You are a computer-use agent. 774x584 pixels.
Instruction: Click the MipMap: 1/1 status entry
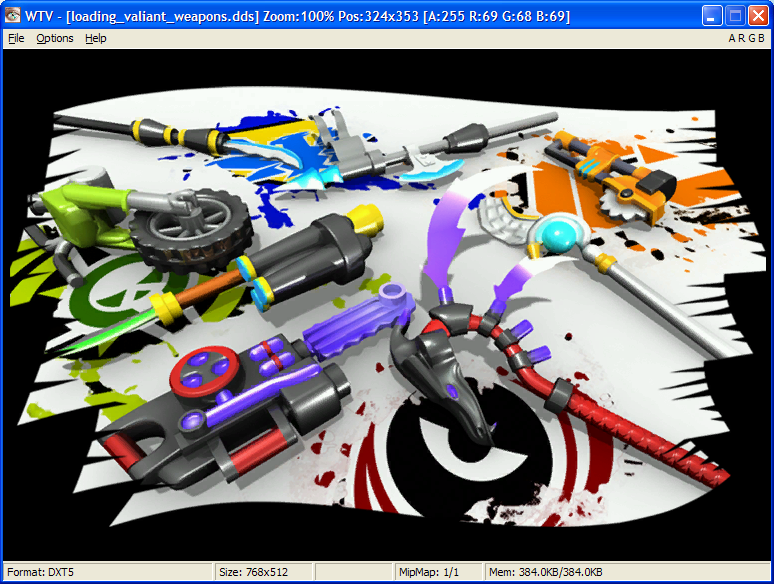point(438,572)
